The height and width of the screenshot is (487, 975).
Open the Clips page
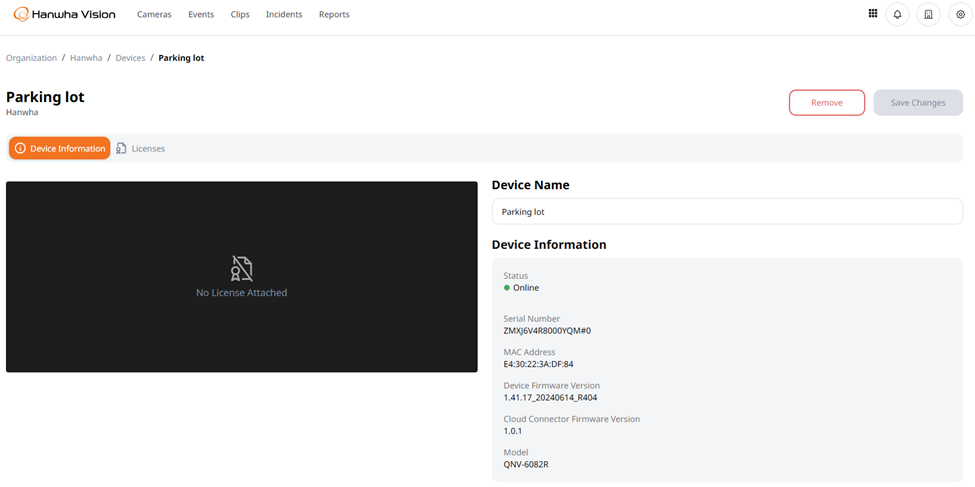pos(240,14)
